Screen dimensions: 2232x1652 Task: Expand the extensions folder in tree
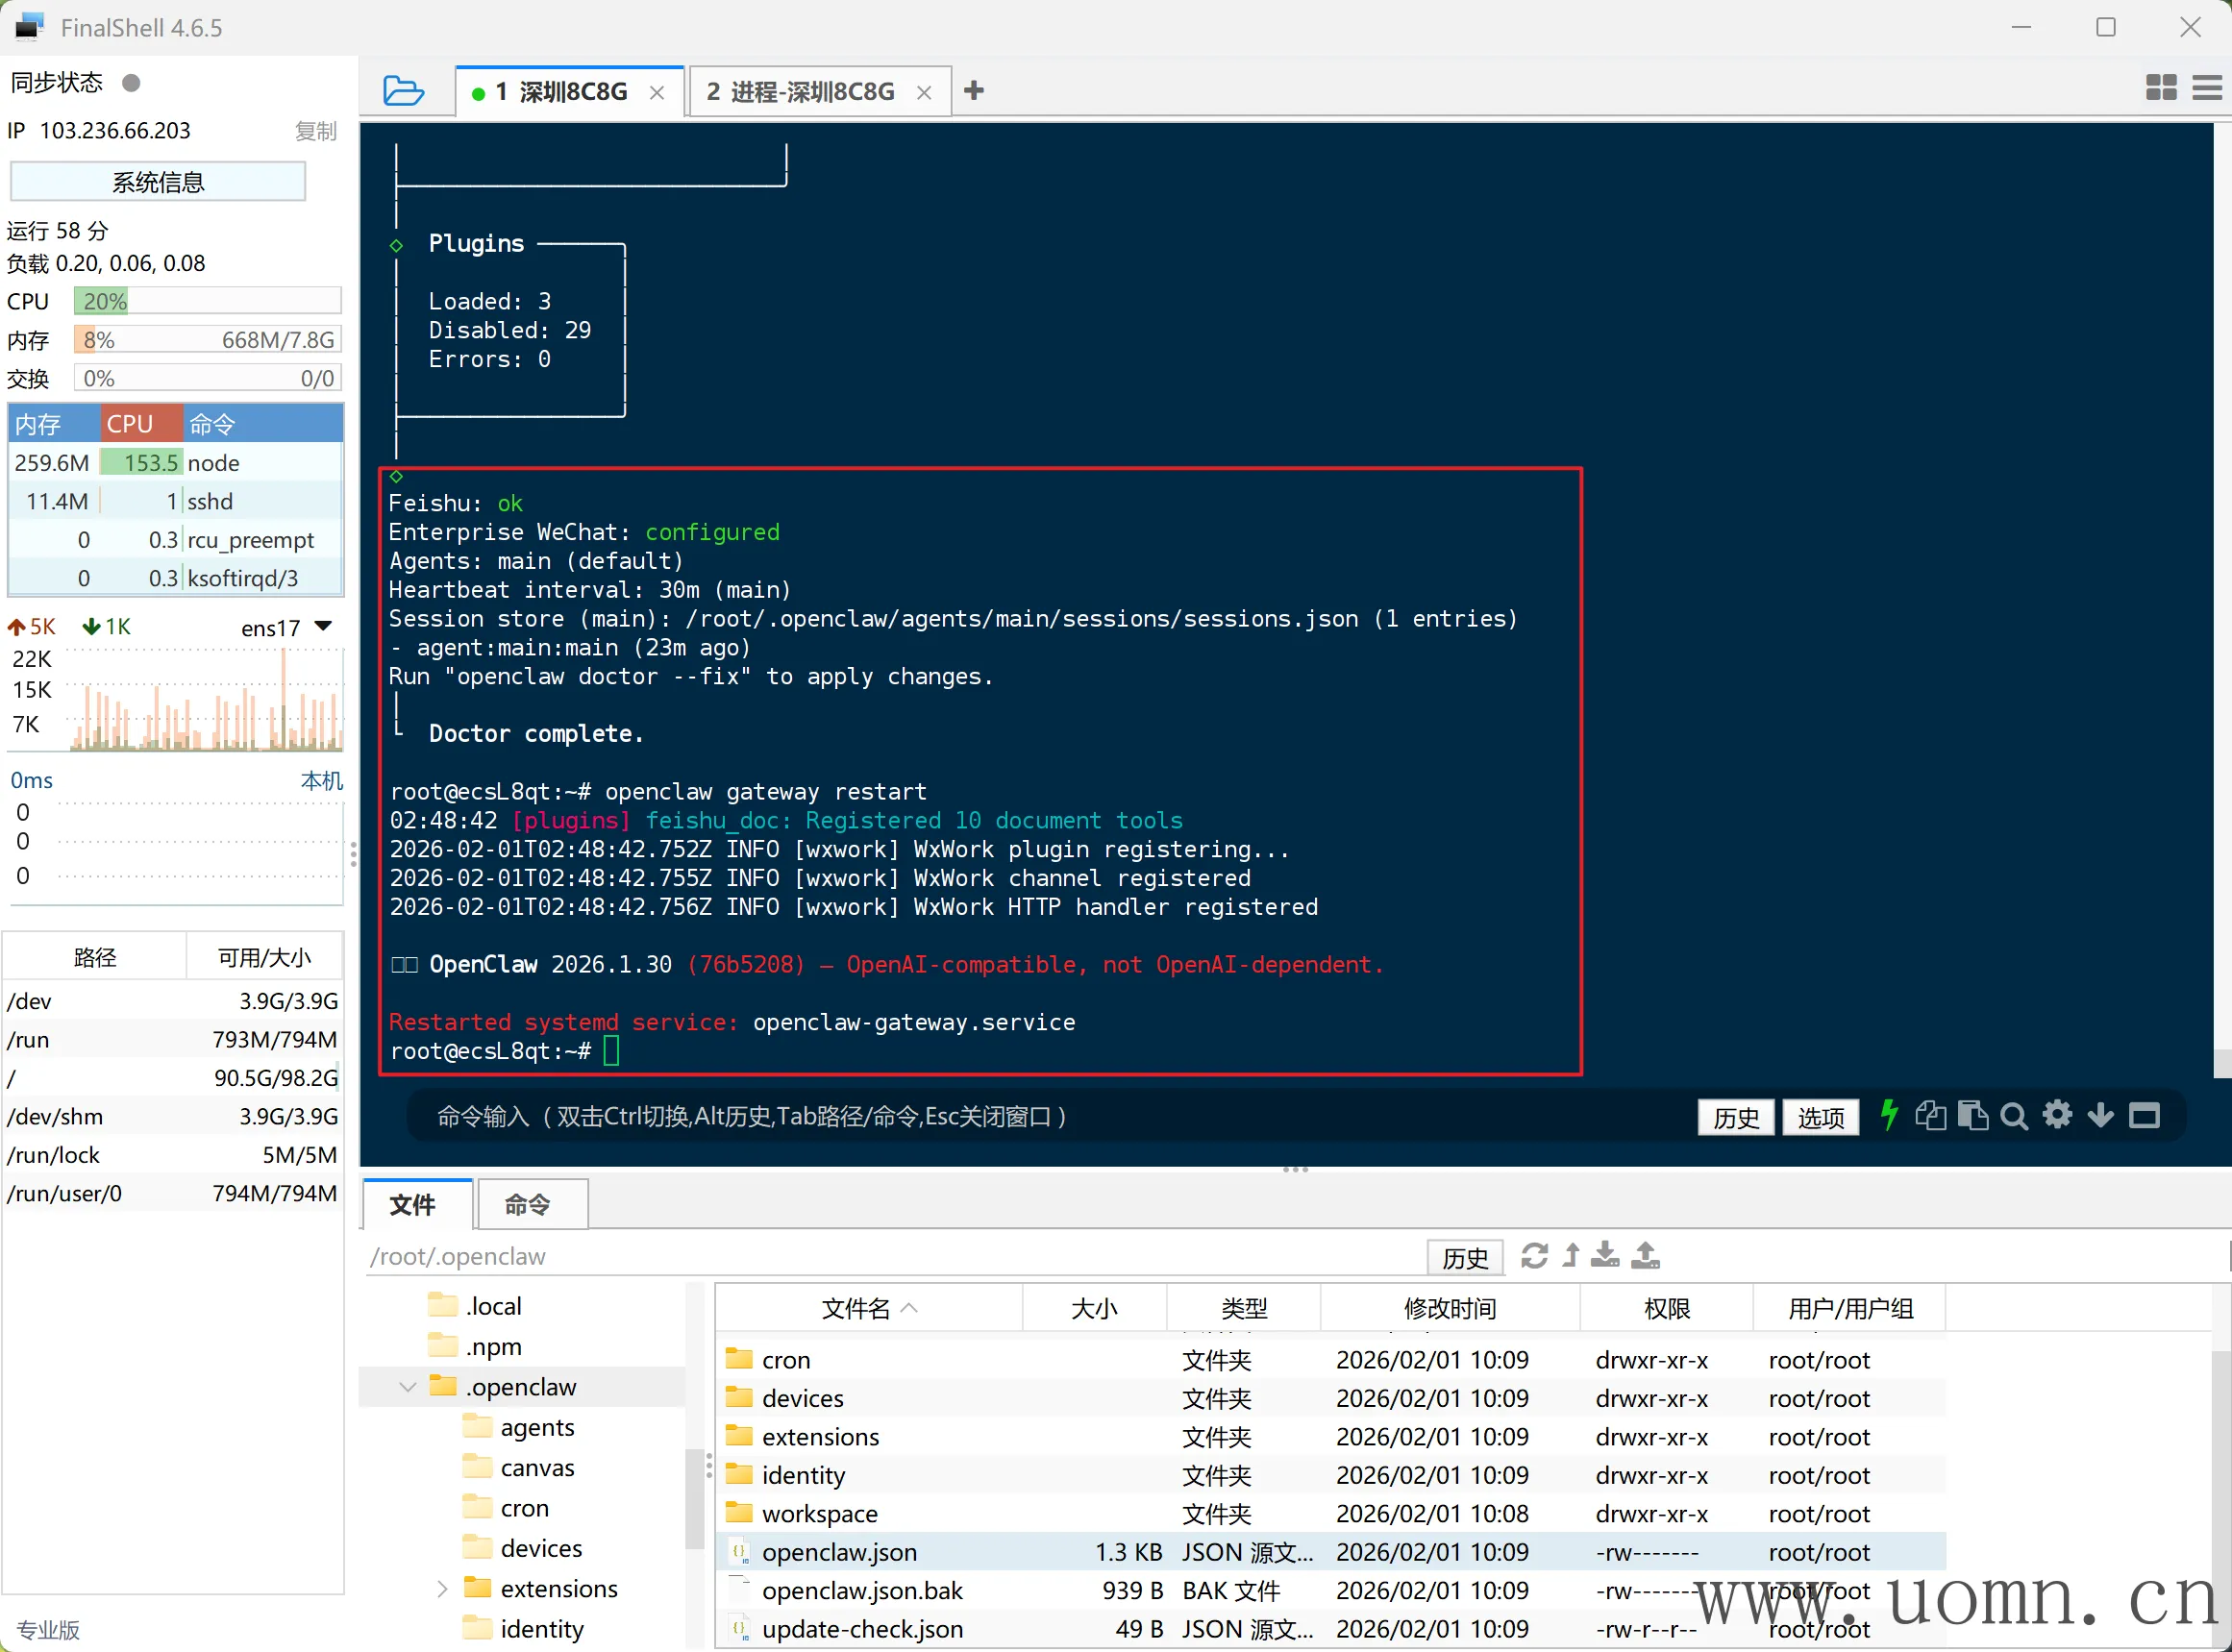pos(442,1589)
